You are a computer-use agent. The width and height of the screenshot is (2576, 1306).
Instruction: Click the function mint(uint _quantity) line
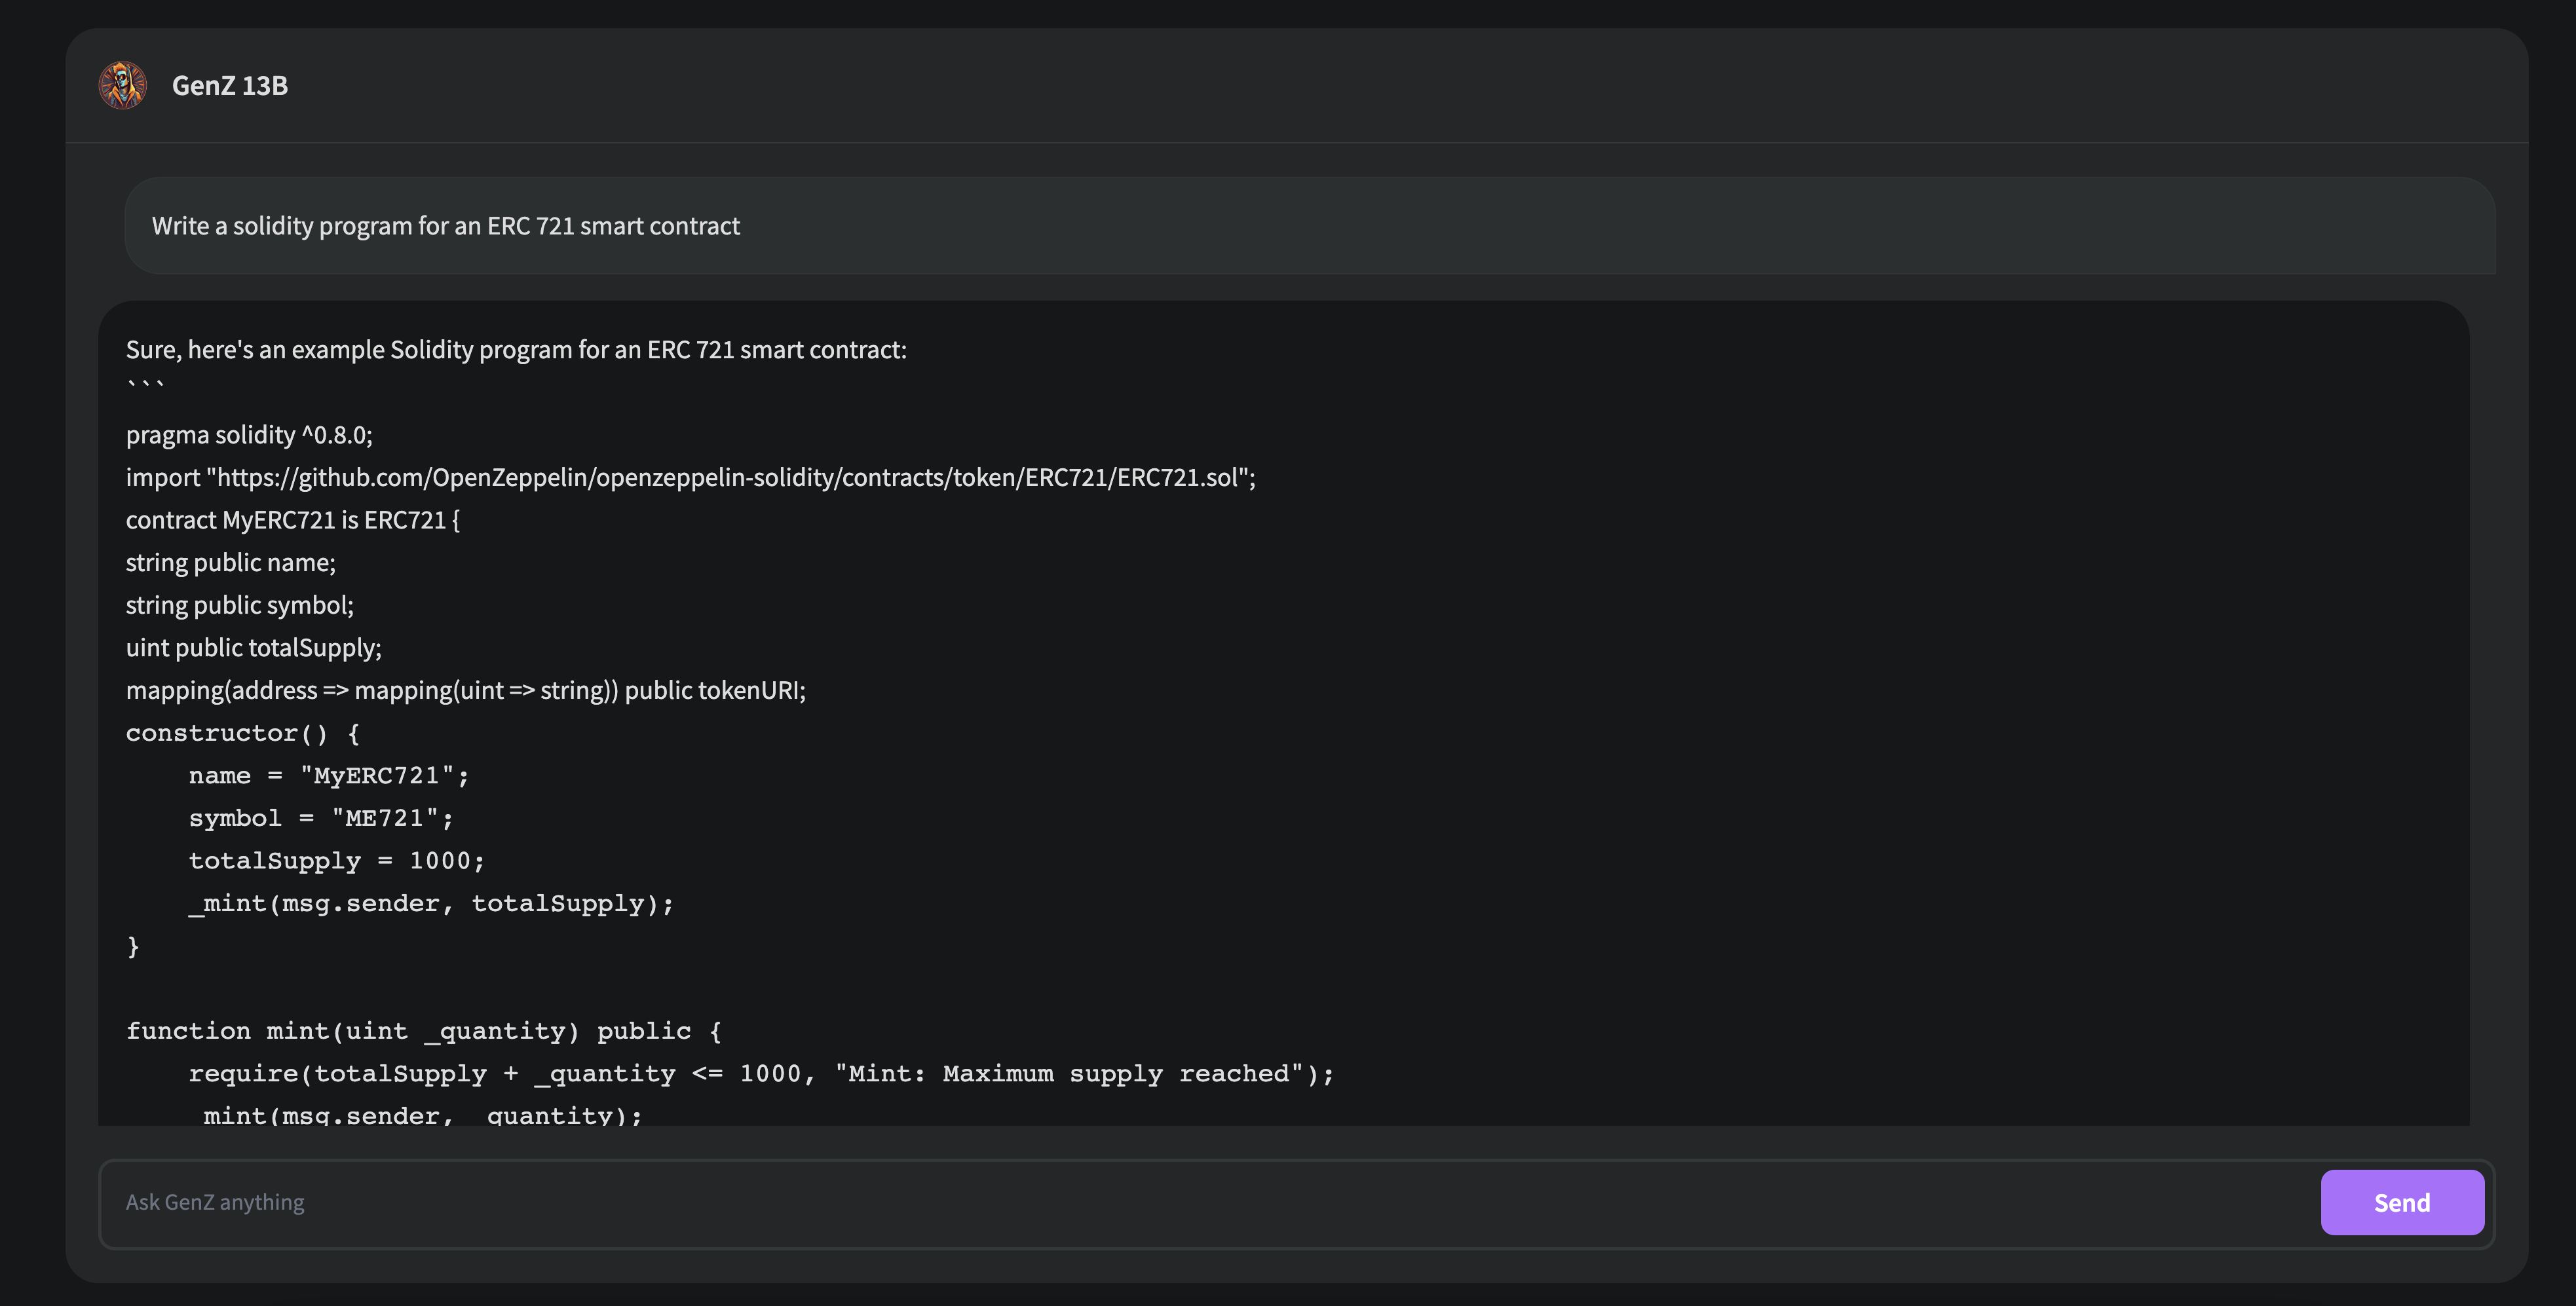(423, 1031)
